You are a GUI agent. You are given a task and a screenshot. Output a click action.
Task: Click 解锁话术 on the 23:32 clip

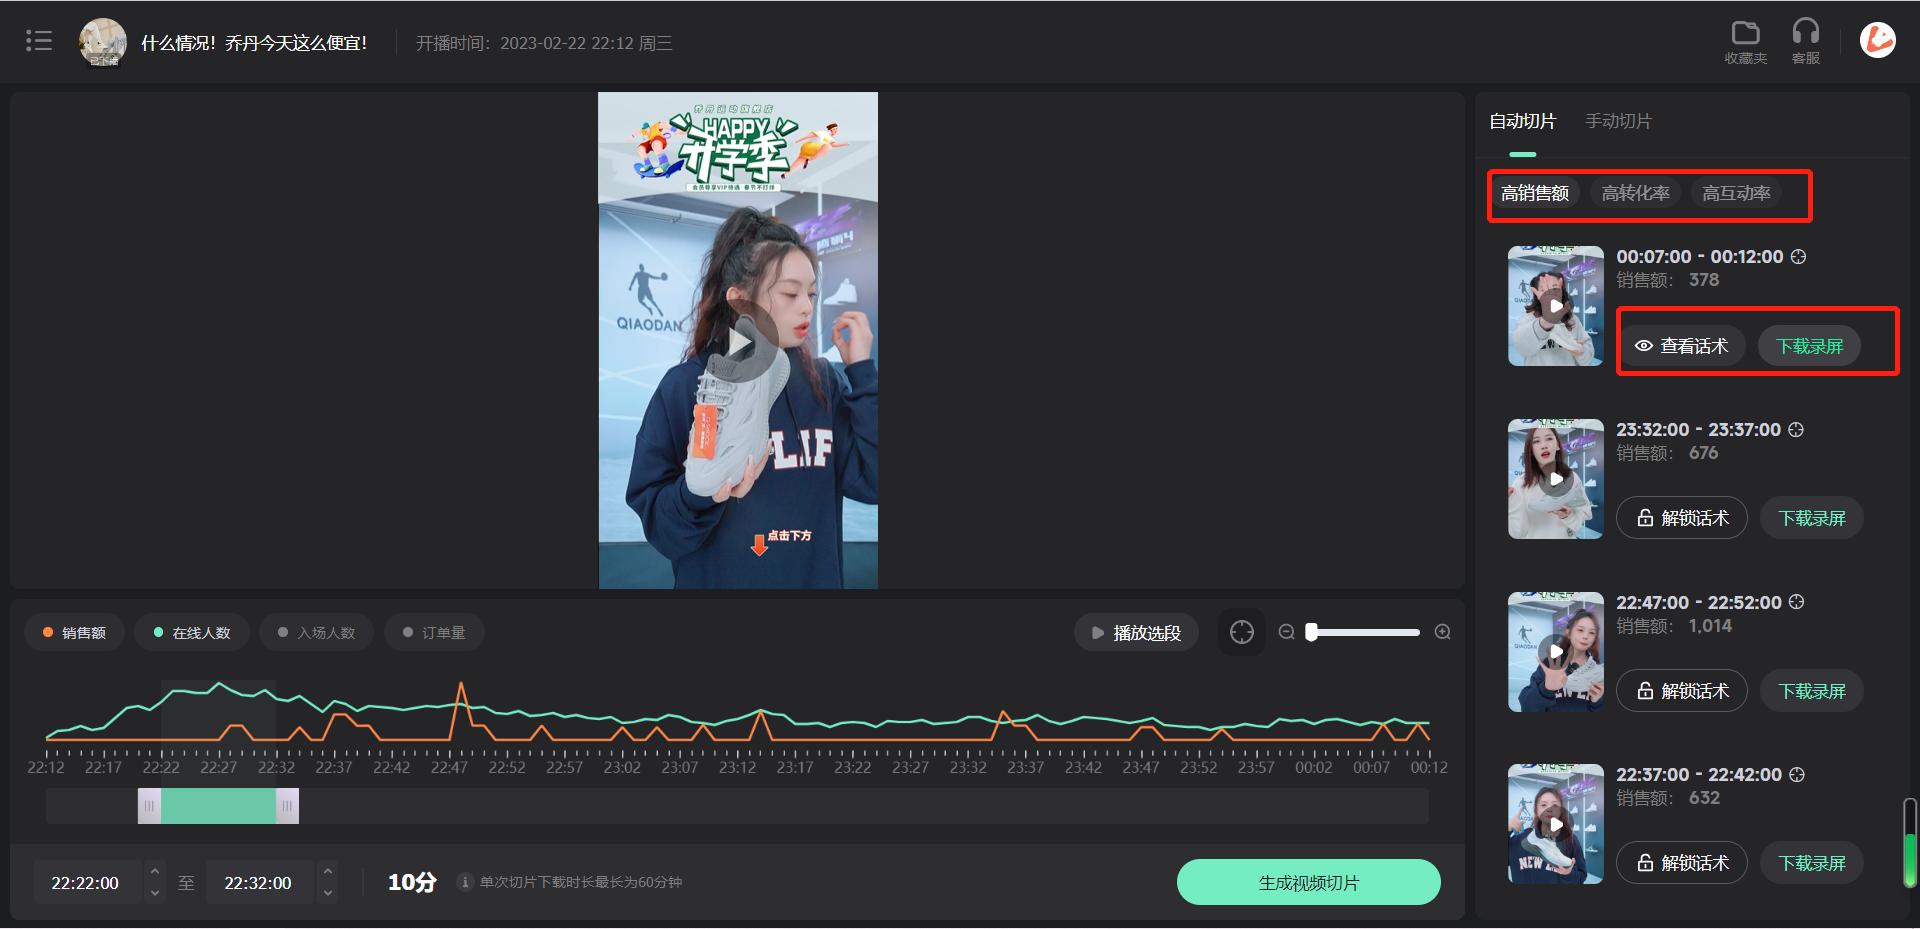(1681, 517)
